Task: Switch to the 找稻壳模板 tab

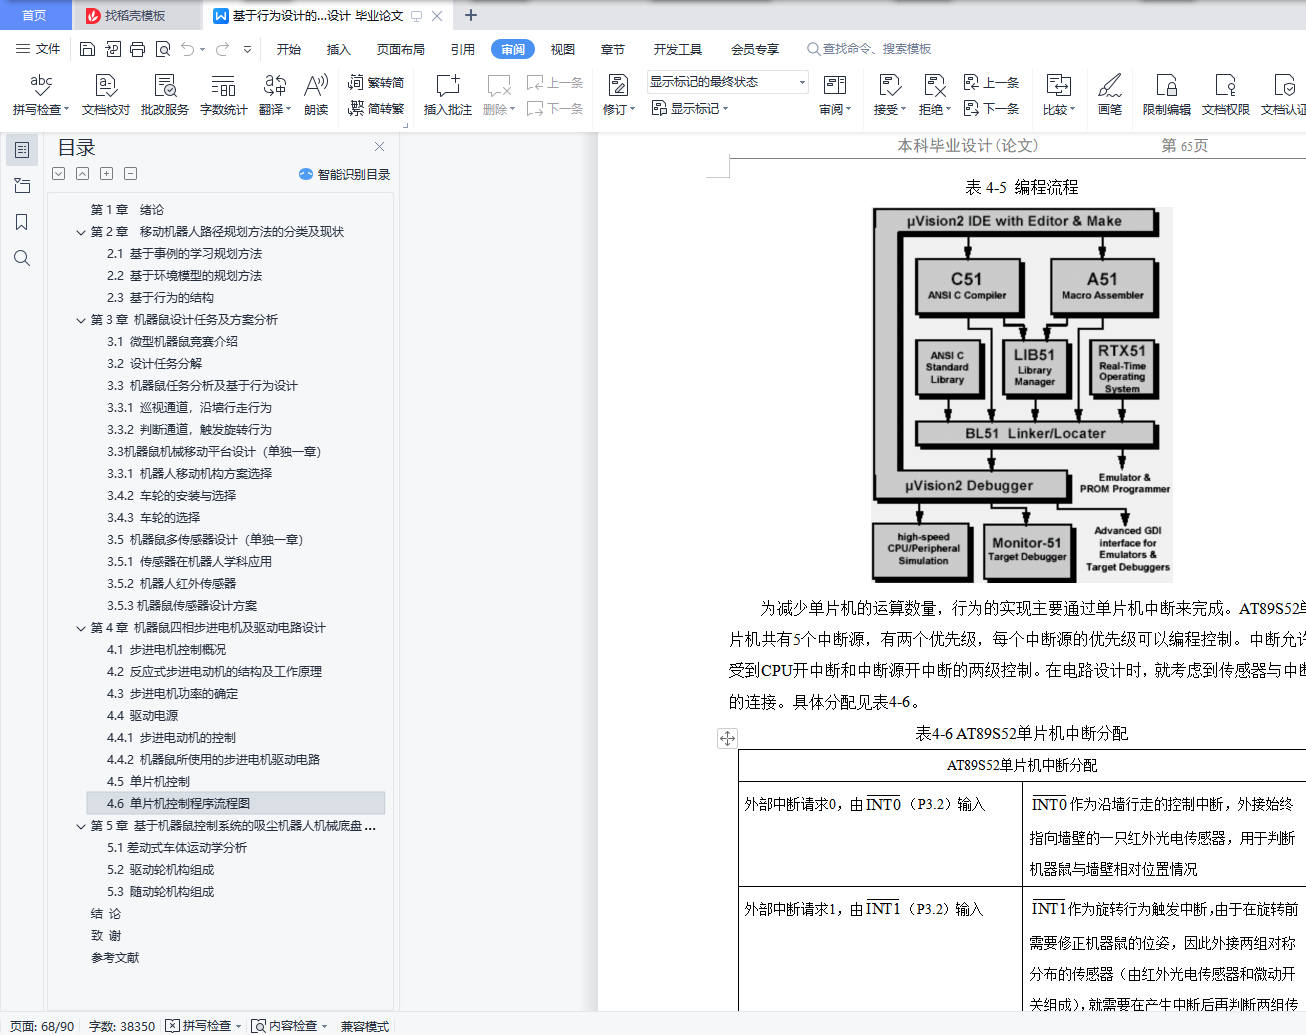Action: (x=135, y=15)
